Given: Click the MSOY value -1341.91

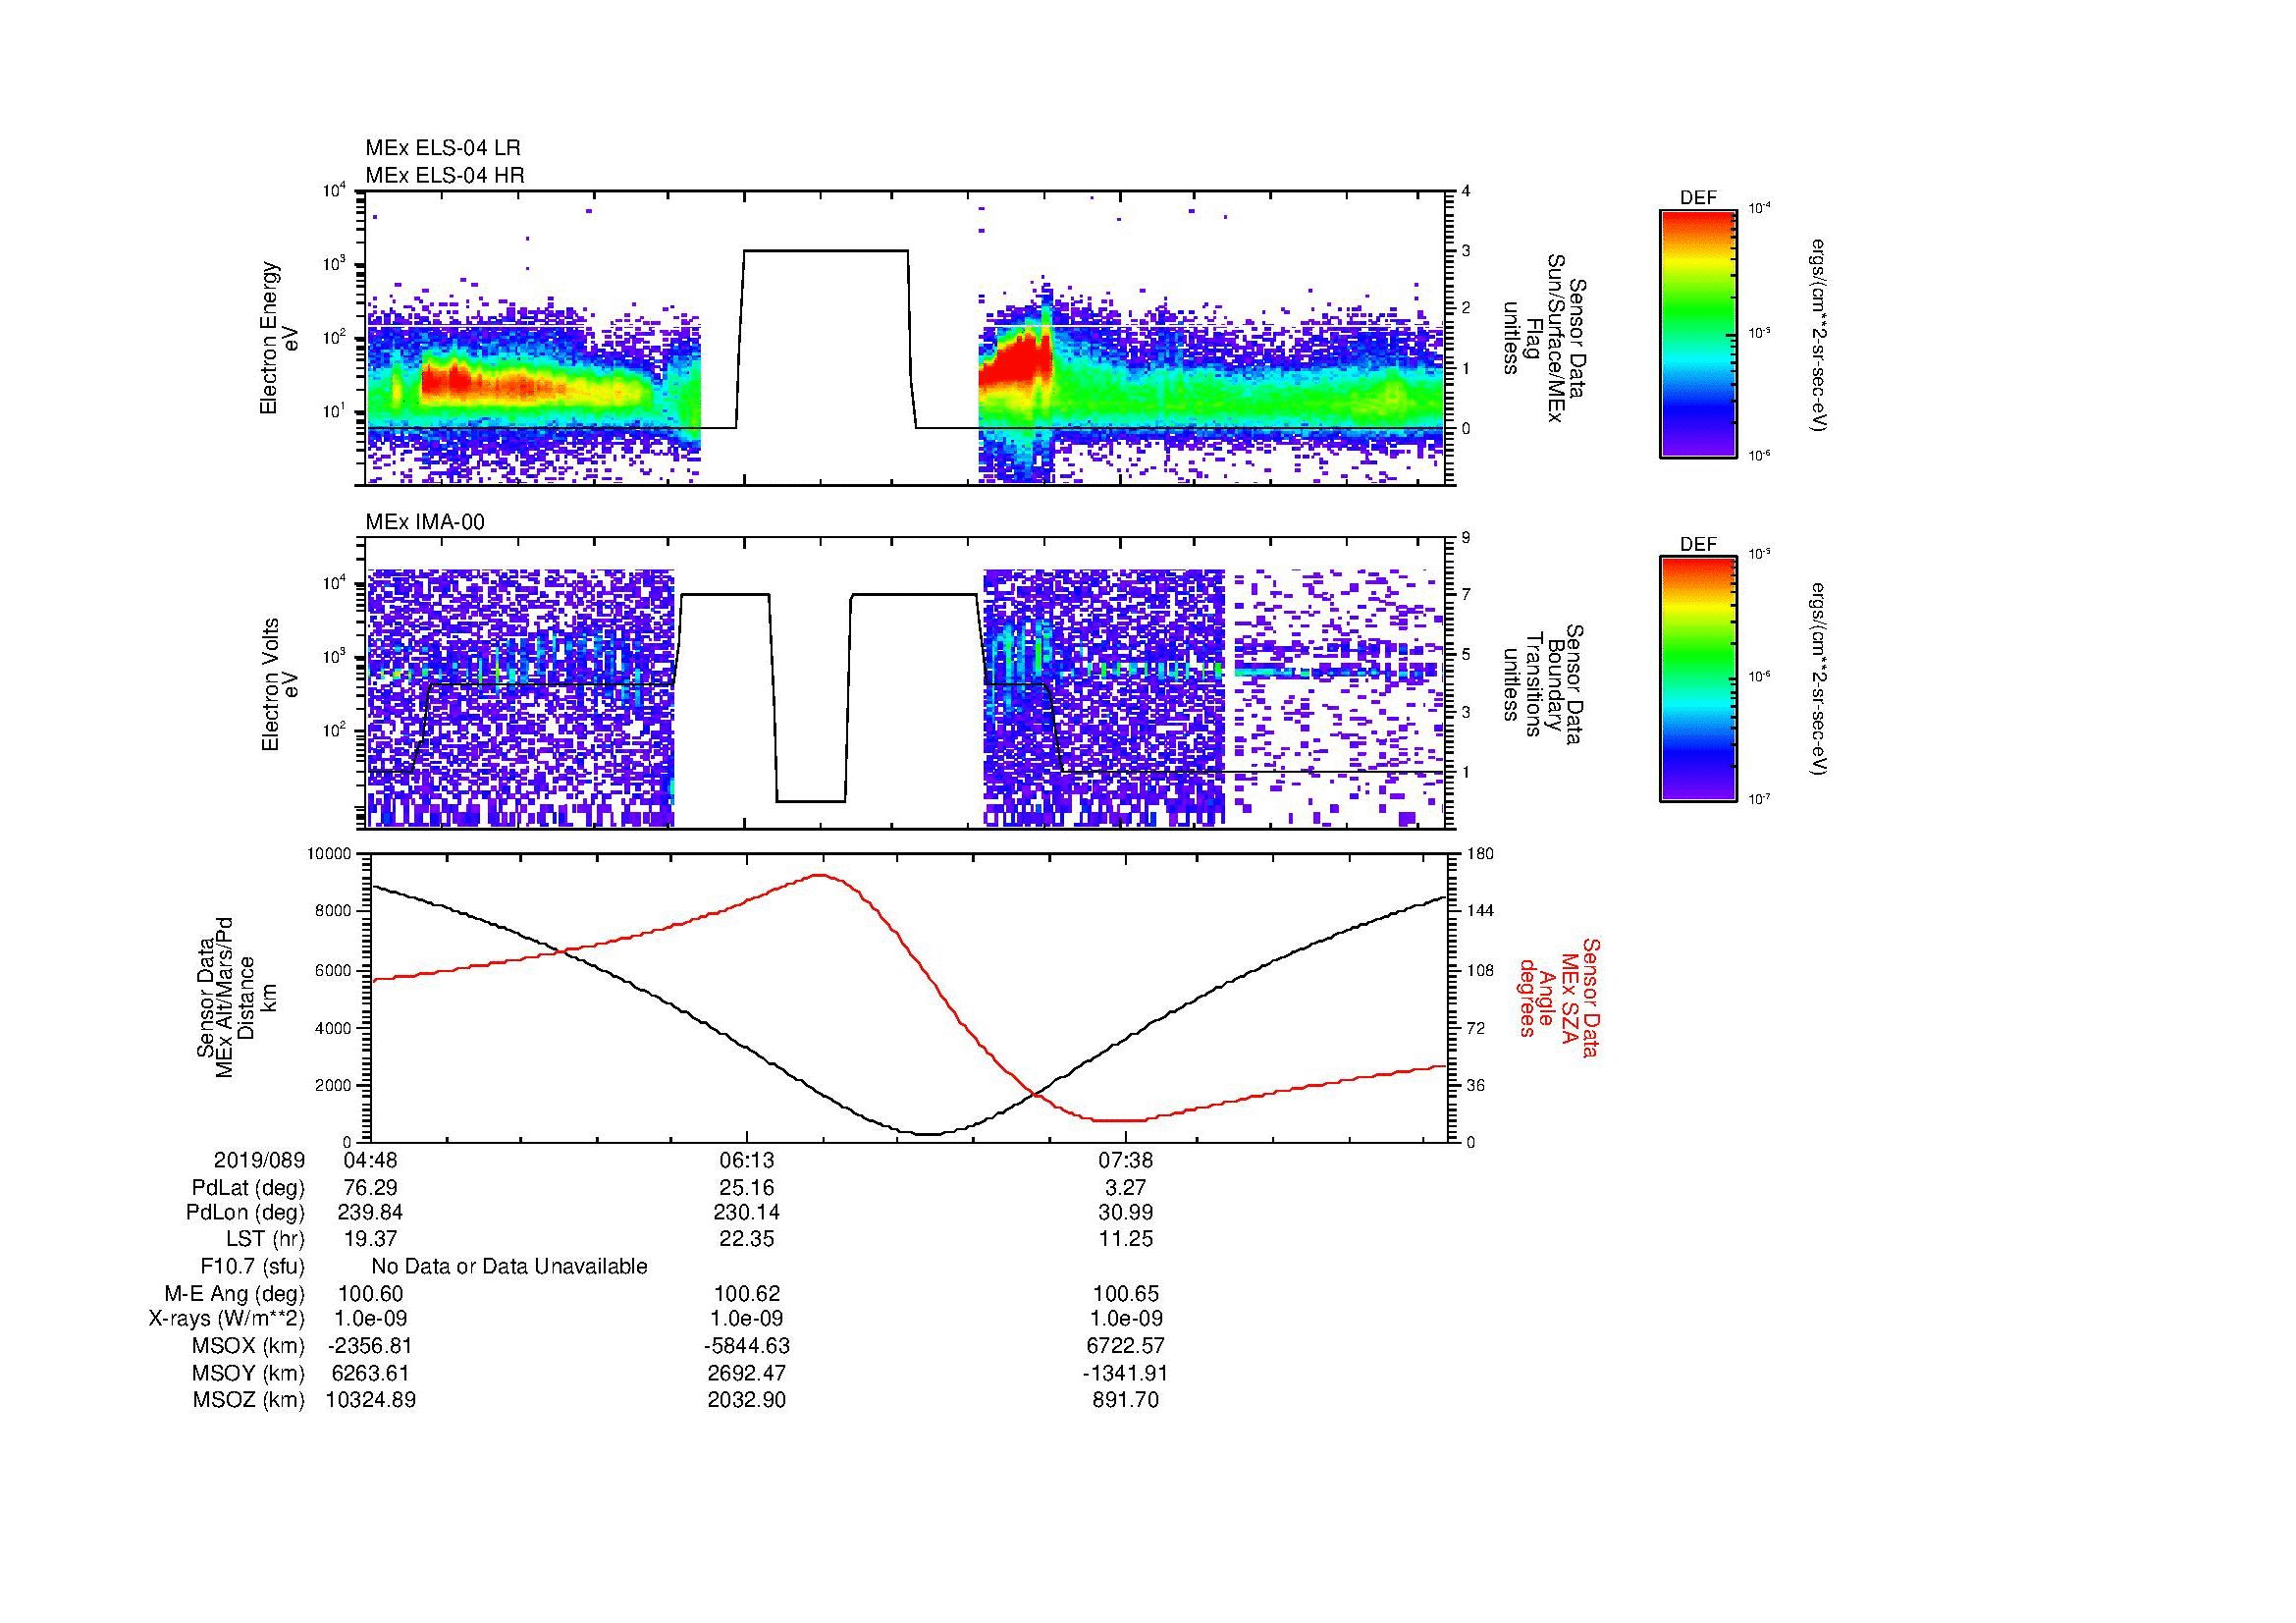Looking at the screenshot, I should pyautogui.click(x=1126, y=1373).
